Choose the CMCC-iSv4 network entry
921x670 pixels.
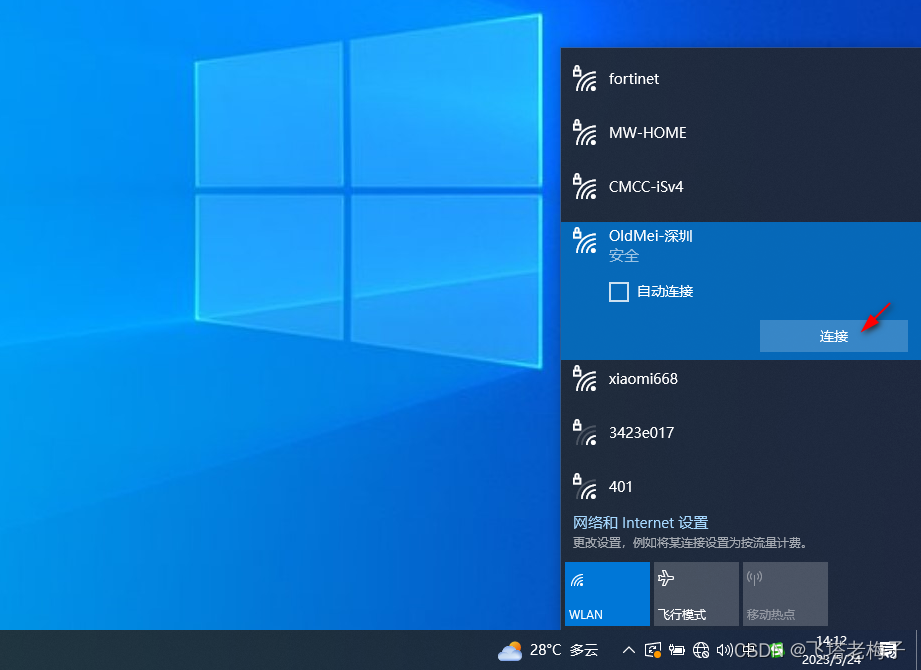(741, 187)
